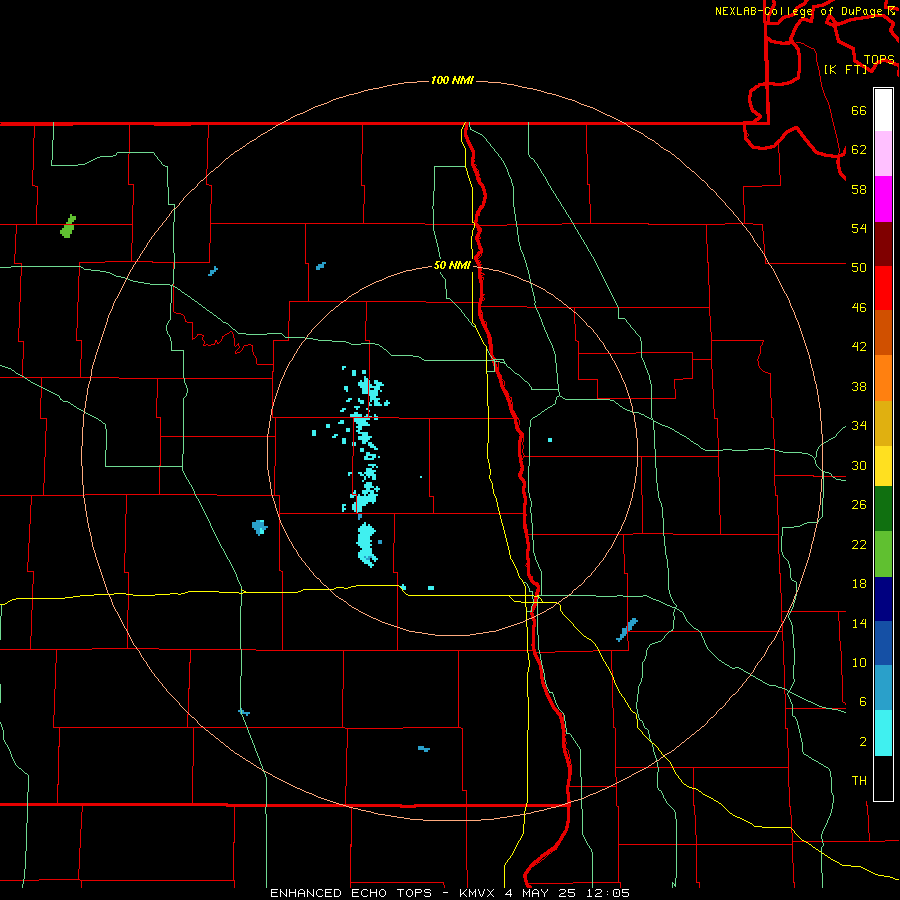Click the light pink 62 K FT swatch
Image resolution: width=900 pixels, height=900 pixels.
[883, 153]
